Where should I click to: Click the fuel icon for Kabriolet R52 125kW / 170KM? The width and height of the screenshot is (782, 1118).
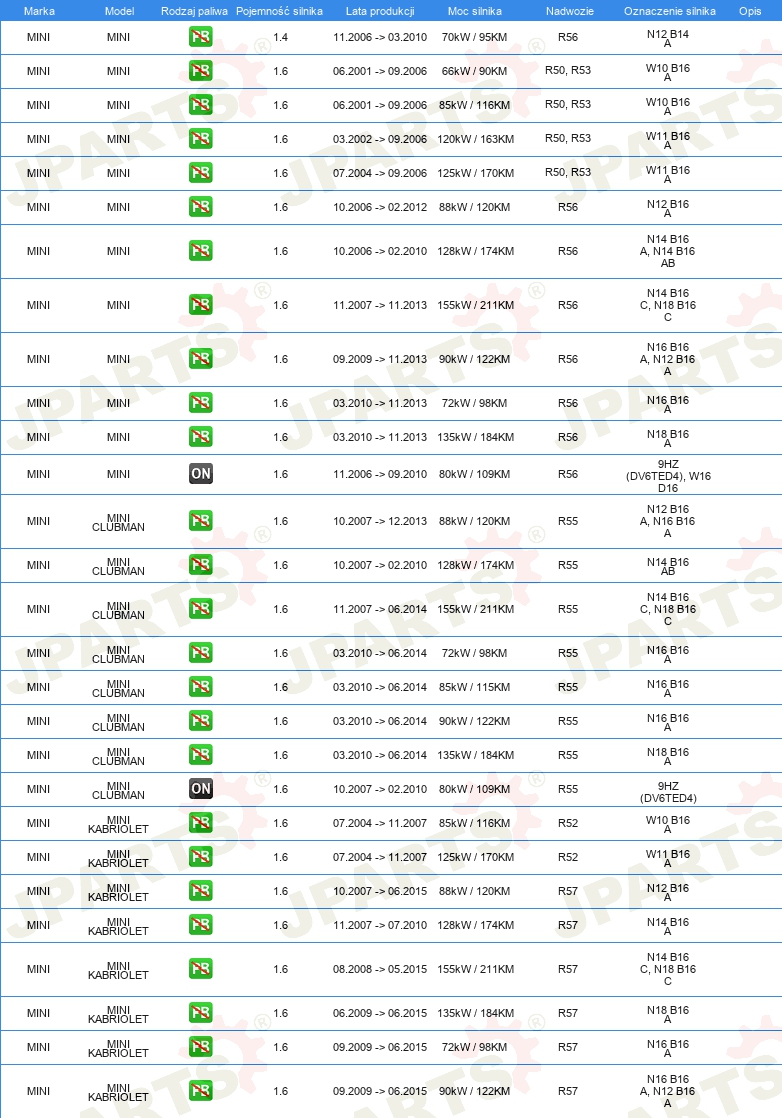coord(200,856)
